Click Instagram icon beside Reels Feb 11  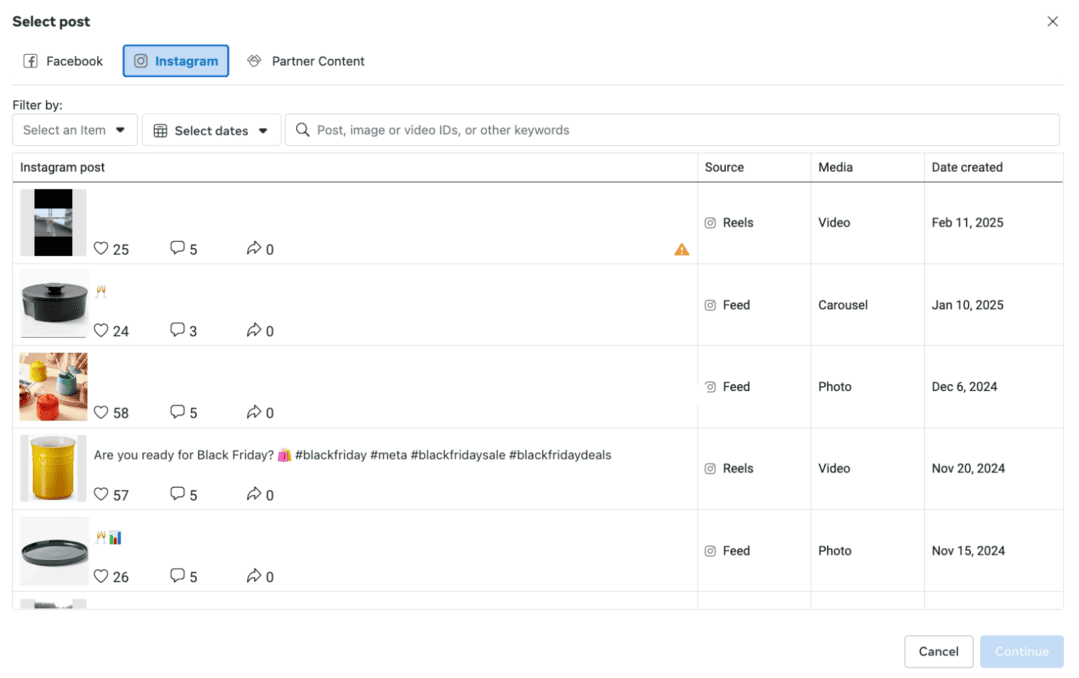710,223
